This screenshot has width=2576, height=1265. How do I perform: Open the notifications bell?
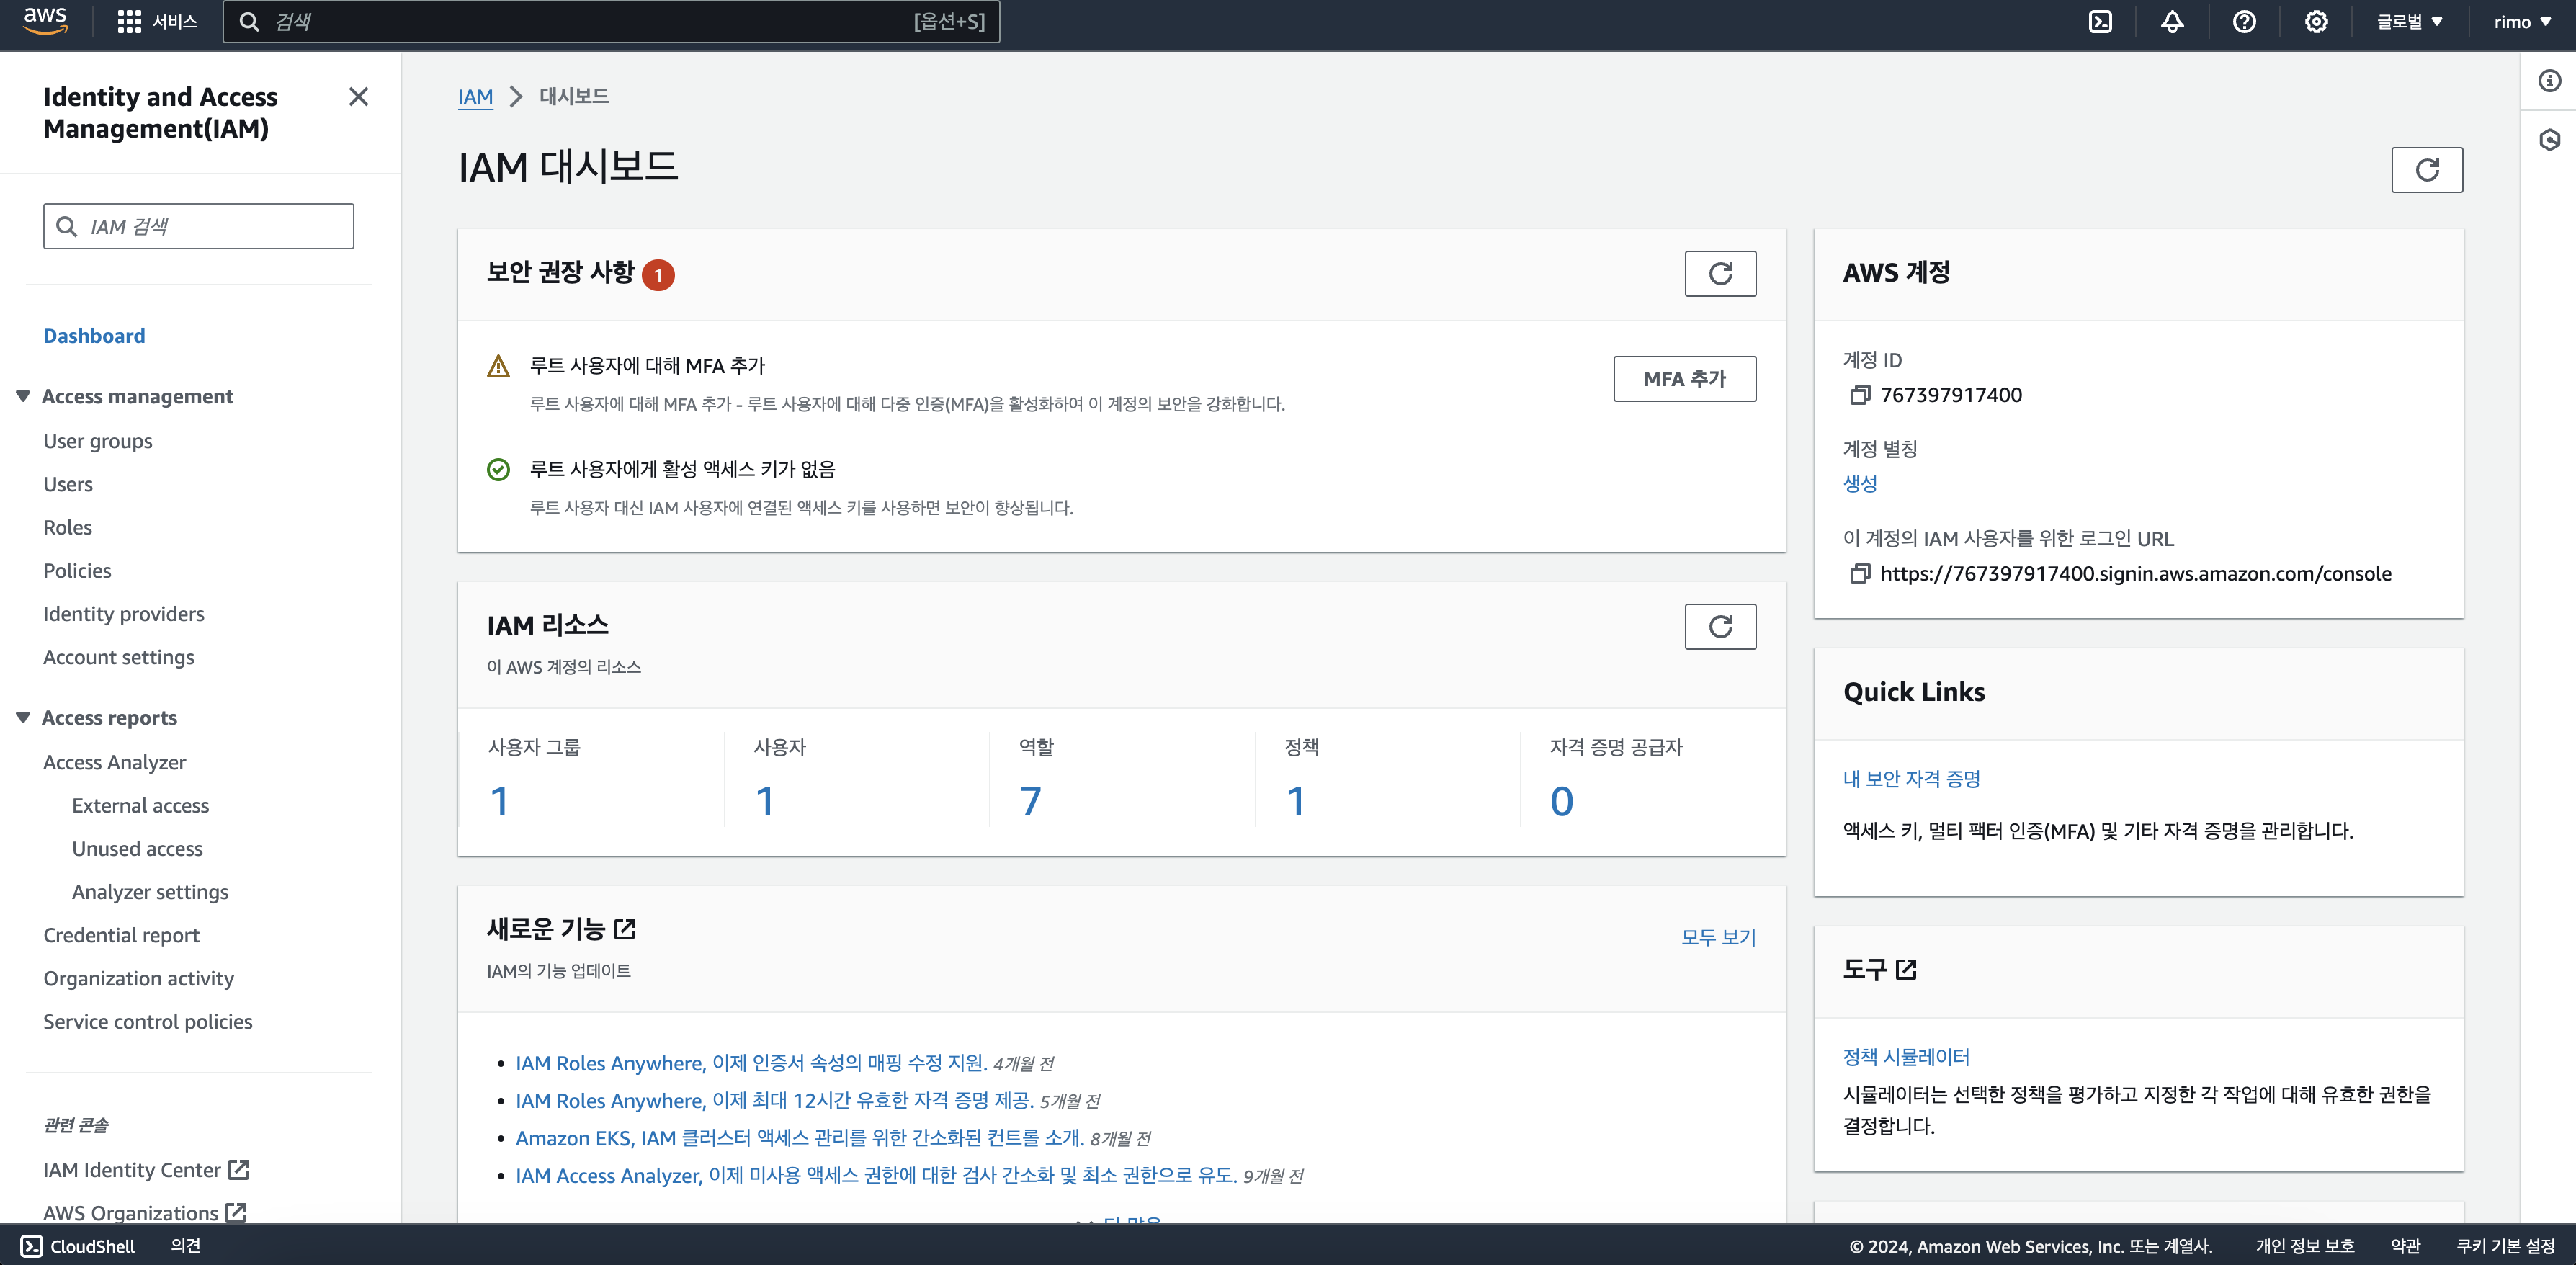[2172, 22]
